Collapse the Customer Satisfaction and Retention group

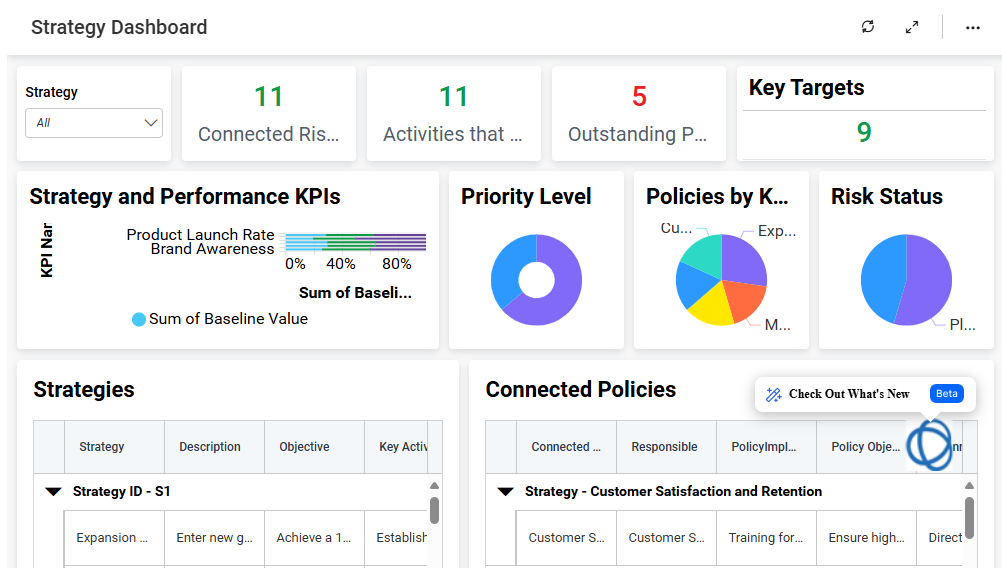pyautogui.click(x=505, y=492)
